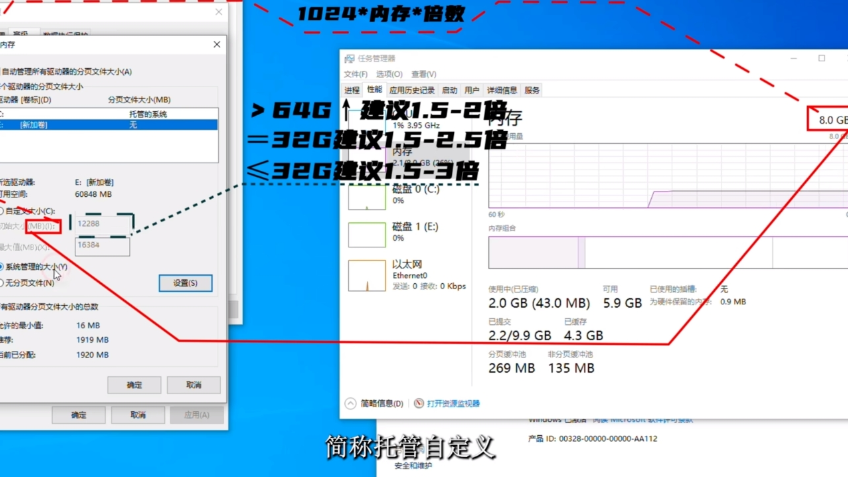Switch to the 进程 tab

(354, 90)
